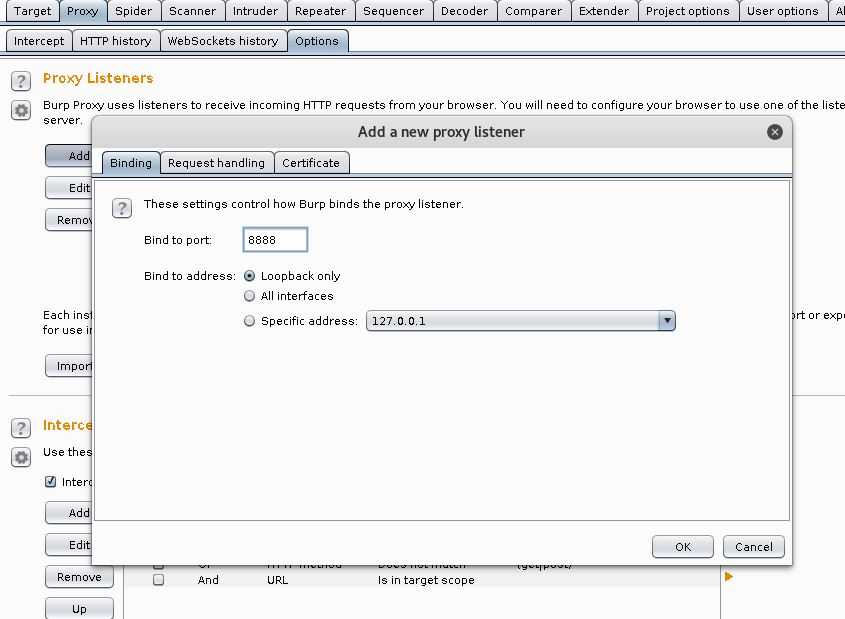This screenshot has width=845, height=619.
Task: Open the HTTP history sub-tab
Action: click(x=115, y=41)
